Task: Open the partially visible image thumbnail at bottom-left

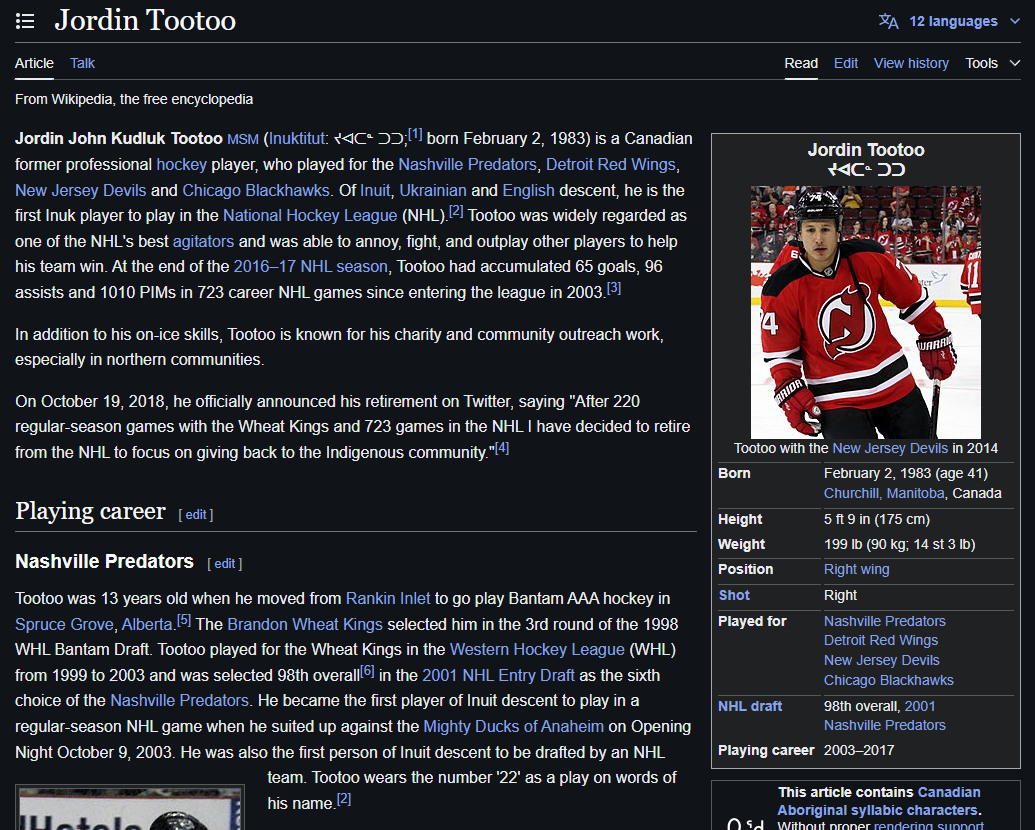Action: click(130, 808)
